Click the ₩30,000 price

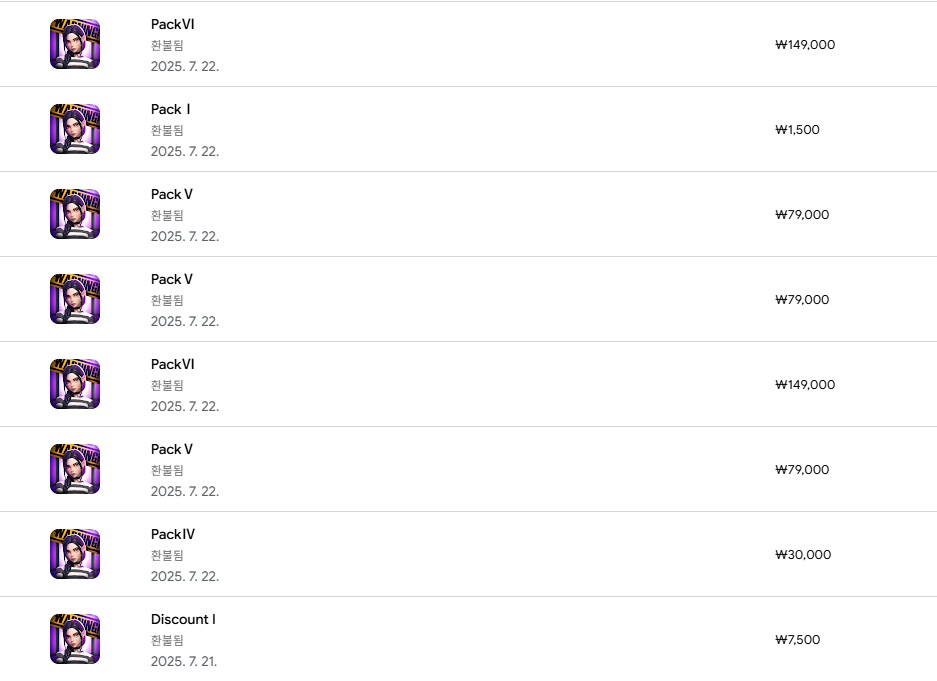point(803,555)
